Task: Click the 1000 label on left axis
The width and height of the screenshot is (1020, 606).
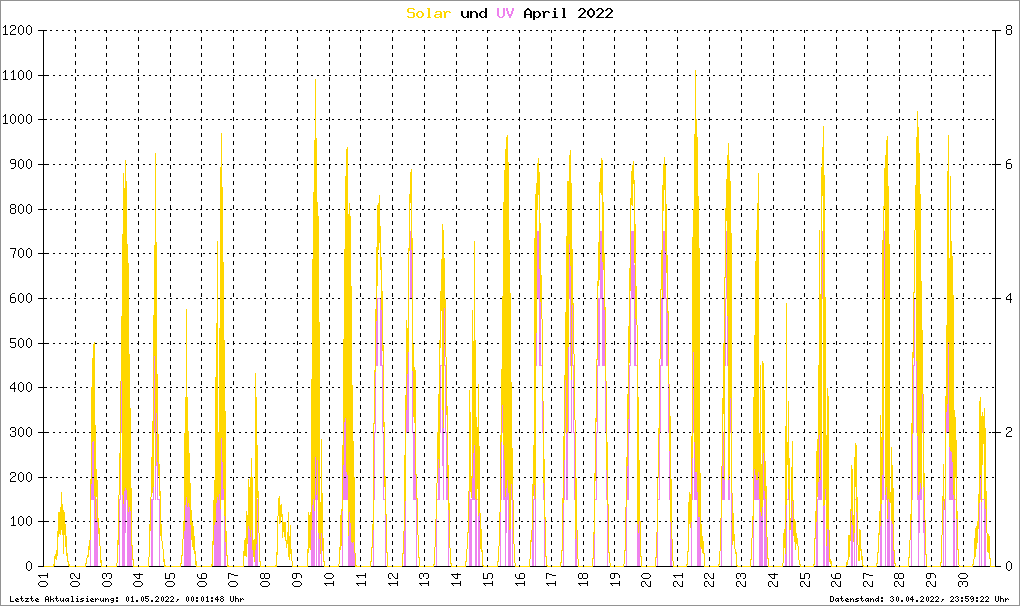Action: pyautogui.click(x=17, y=120)
